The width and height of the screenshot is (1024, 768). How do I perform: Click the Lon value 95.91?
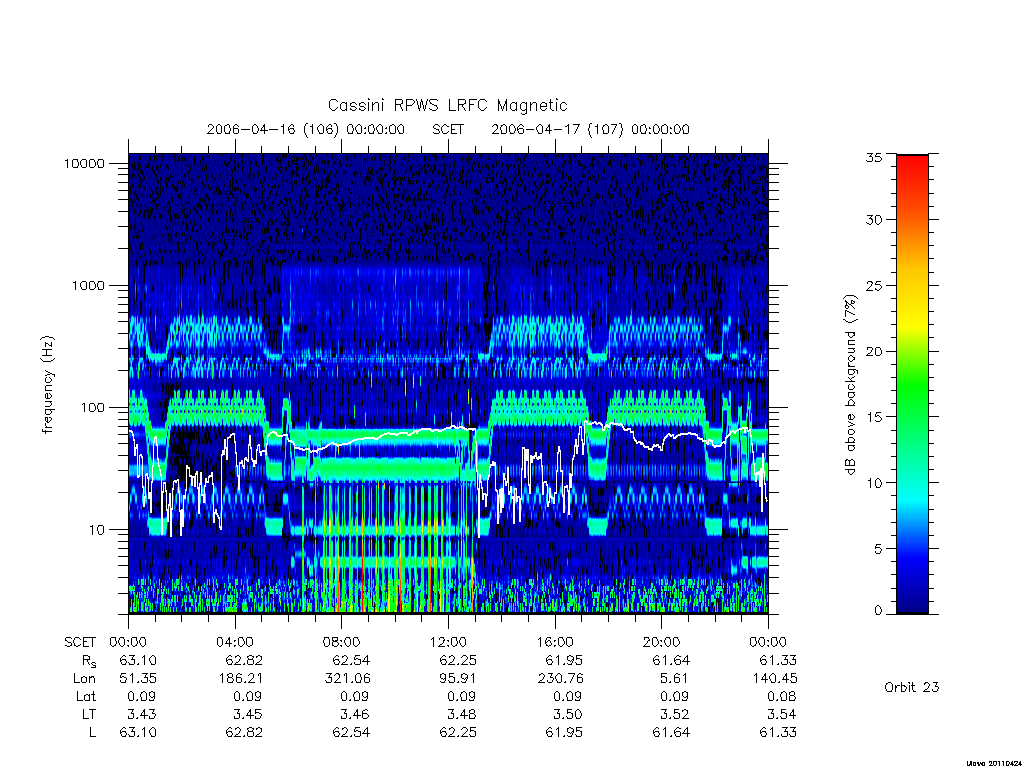(x=458, y=679)
